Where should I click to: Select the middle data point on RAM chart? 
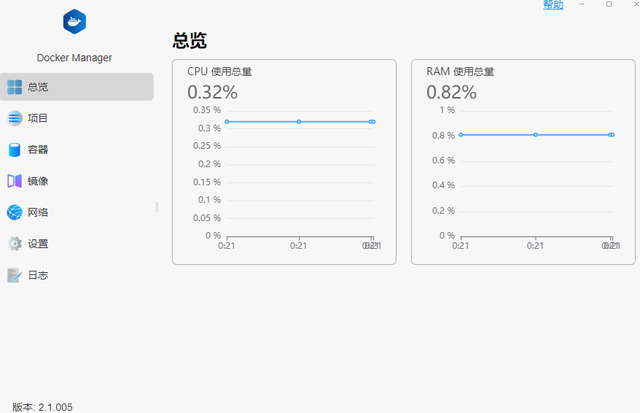pyautogui.click(x=536, y=135)
